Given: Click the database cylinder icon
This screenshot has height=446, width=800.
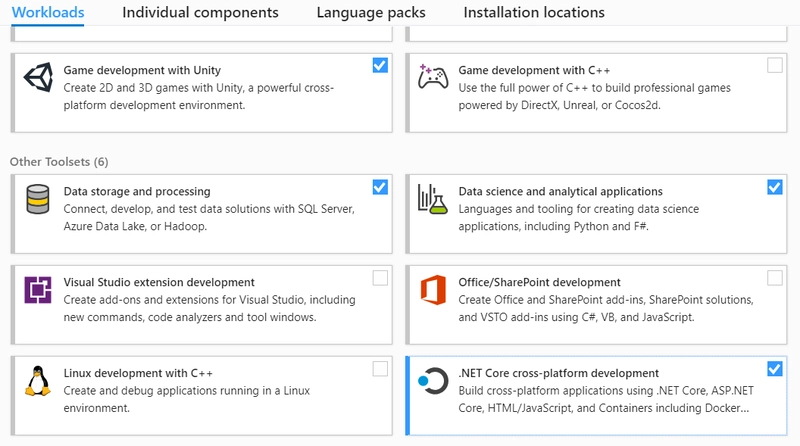Looking at the screenshot, I should 38,199.
